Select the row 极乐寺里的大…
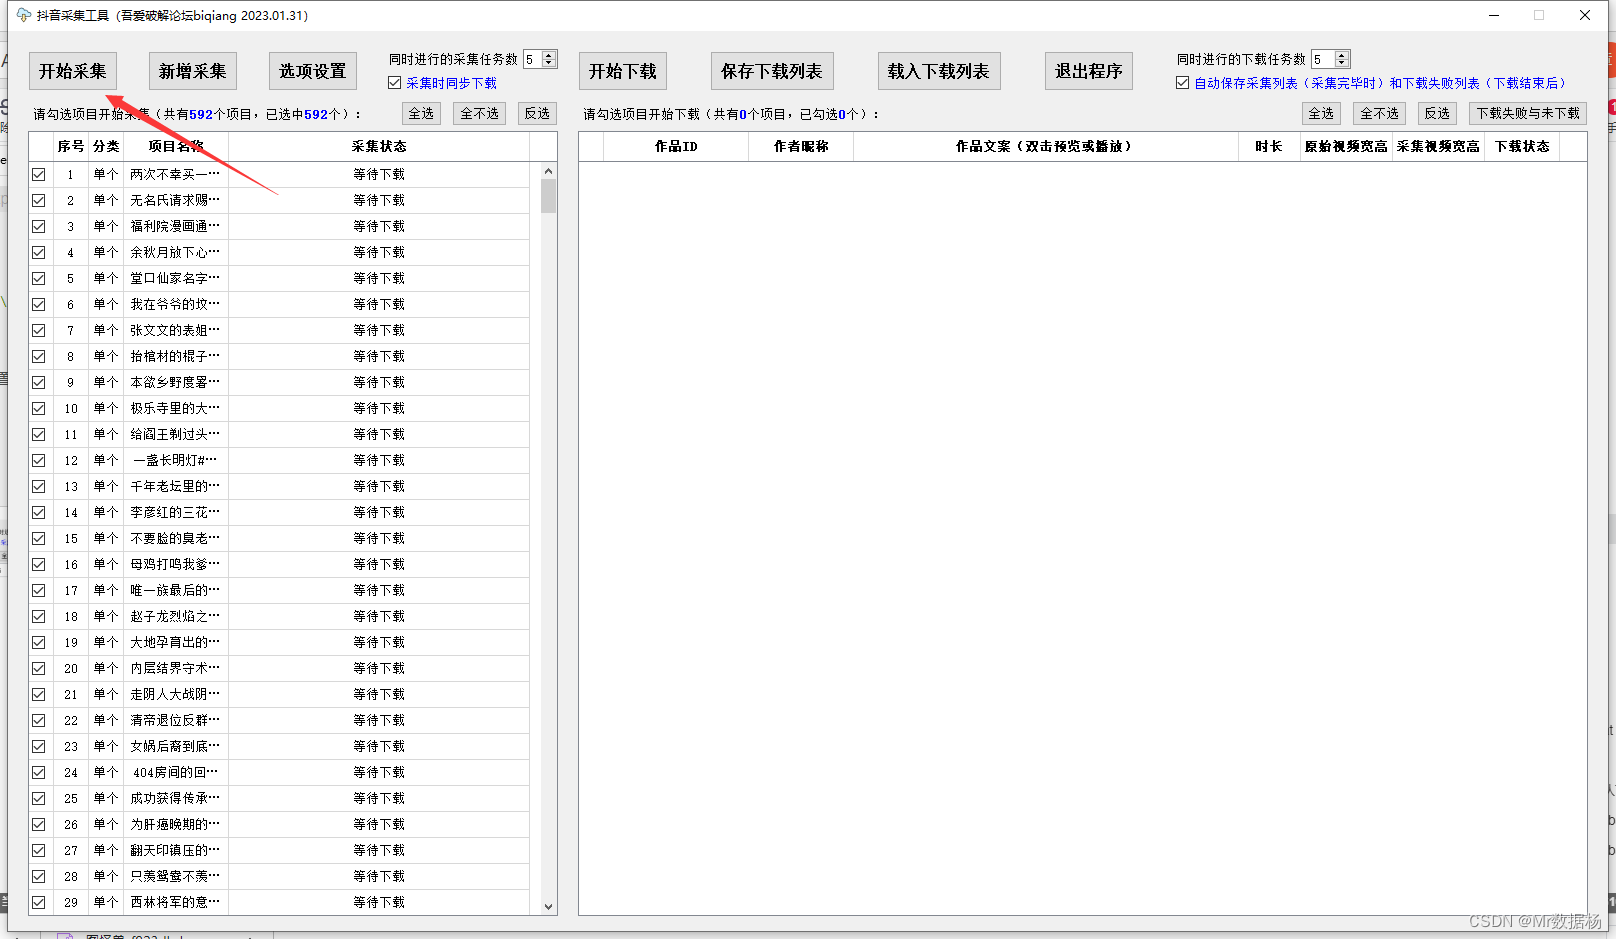The width and height of the screenshot is (1616, 939). click(279, 408)
